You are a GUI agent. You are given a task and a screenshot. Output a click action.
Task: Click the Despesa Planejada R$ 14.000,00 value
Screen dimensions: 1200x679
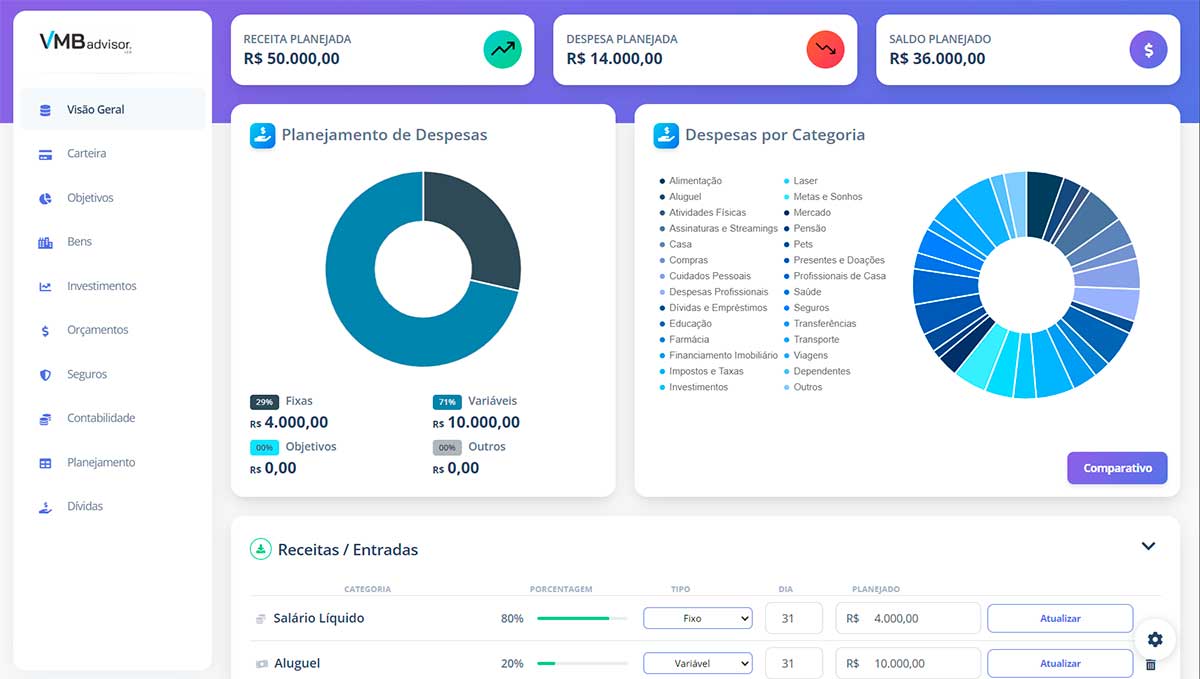click(614, 59)
